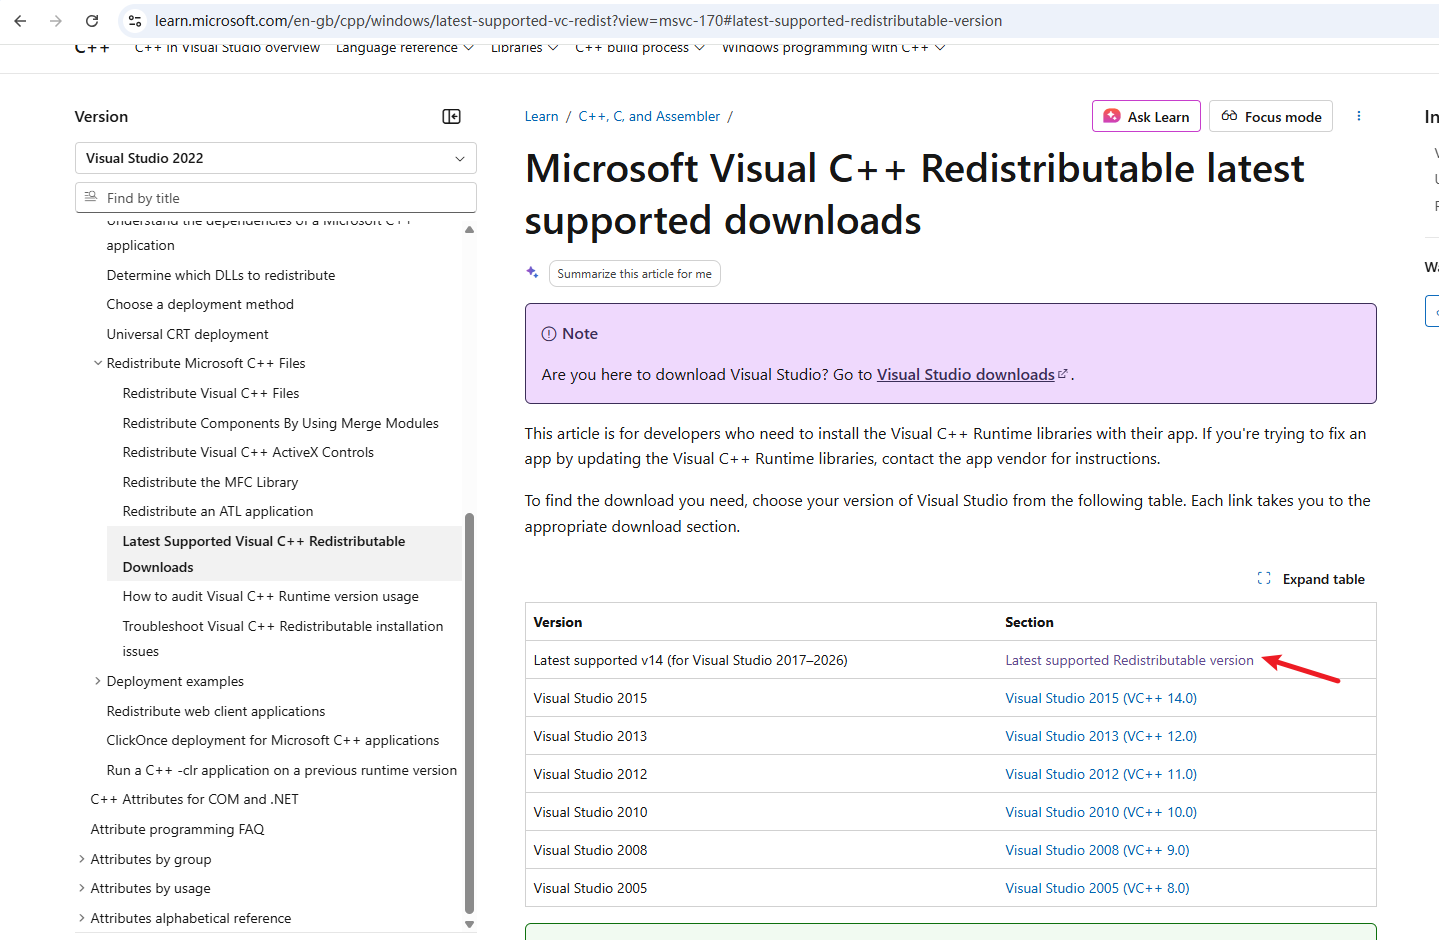Image resolution: width=1439 pixels, height=940 pixels.
Task: Click the sidebar scroll up arrow
Action: click(469, 230)
